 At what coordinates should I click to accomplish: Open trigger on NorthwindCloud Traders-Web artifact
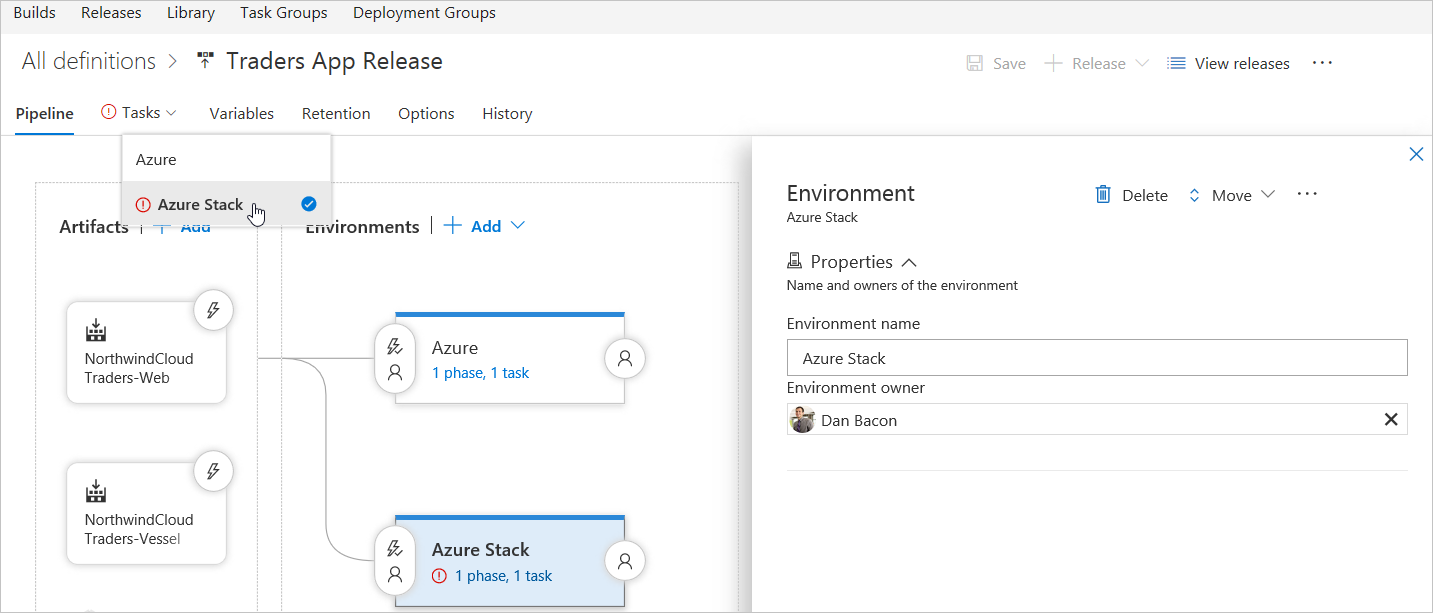click(x=212, y=310)
